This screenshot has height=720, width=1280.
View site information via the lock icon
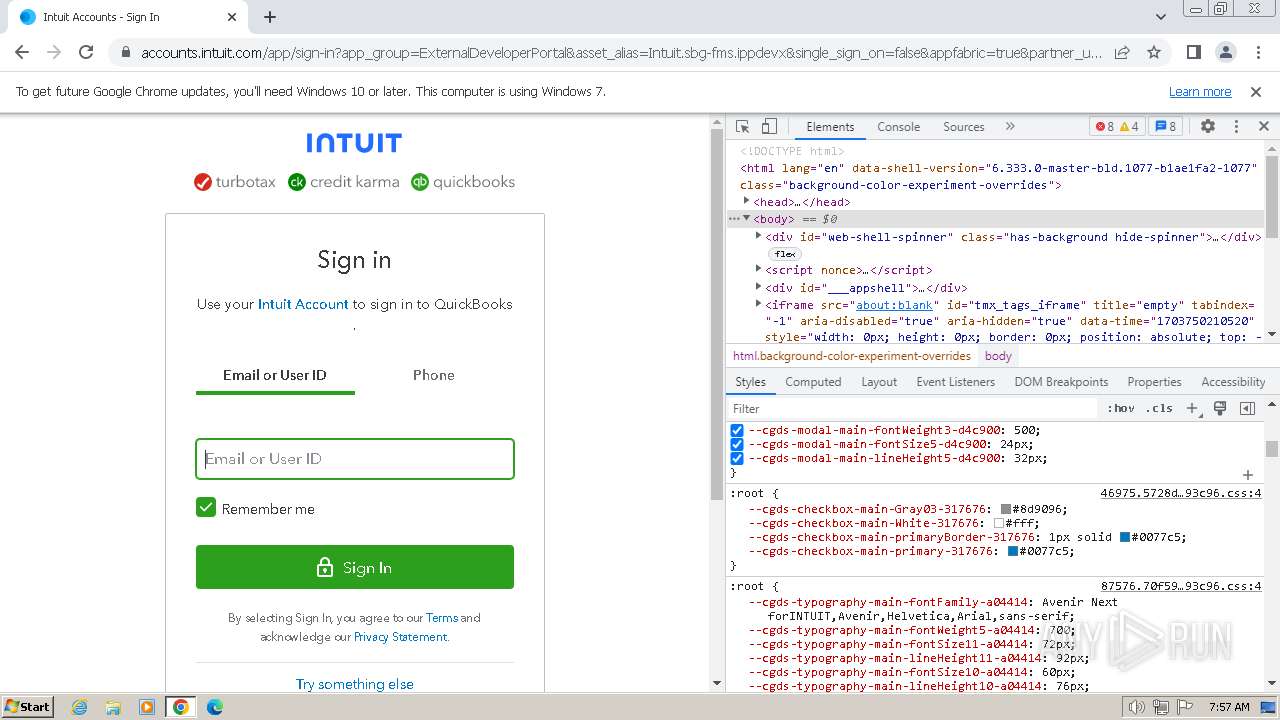point(125,52)
